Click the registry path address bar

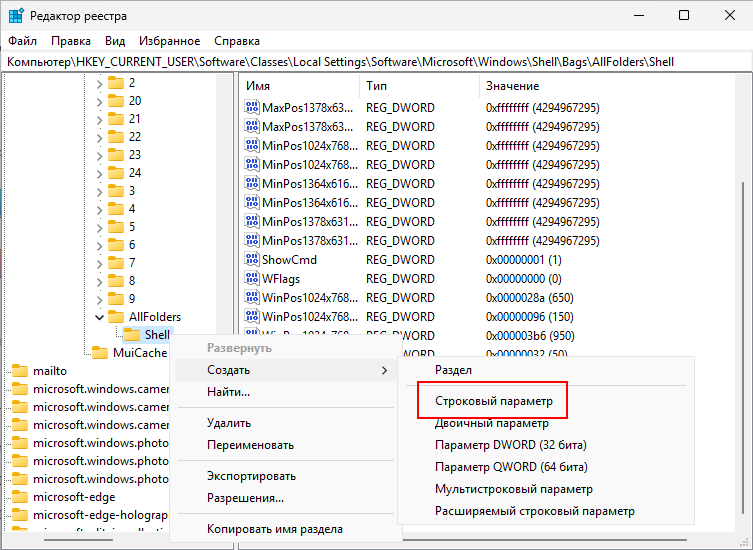pyautogui.click(x=376, y=62)
